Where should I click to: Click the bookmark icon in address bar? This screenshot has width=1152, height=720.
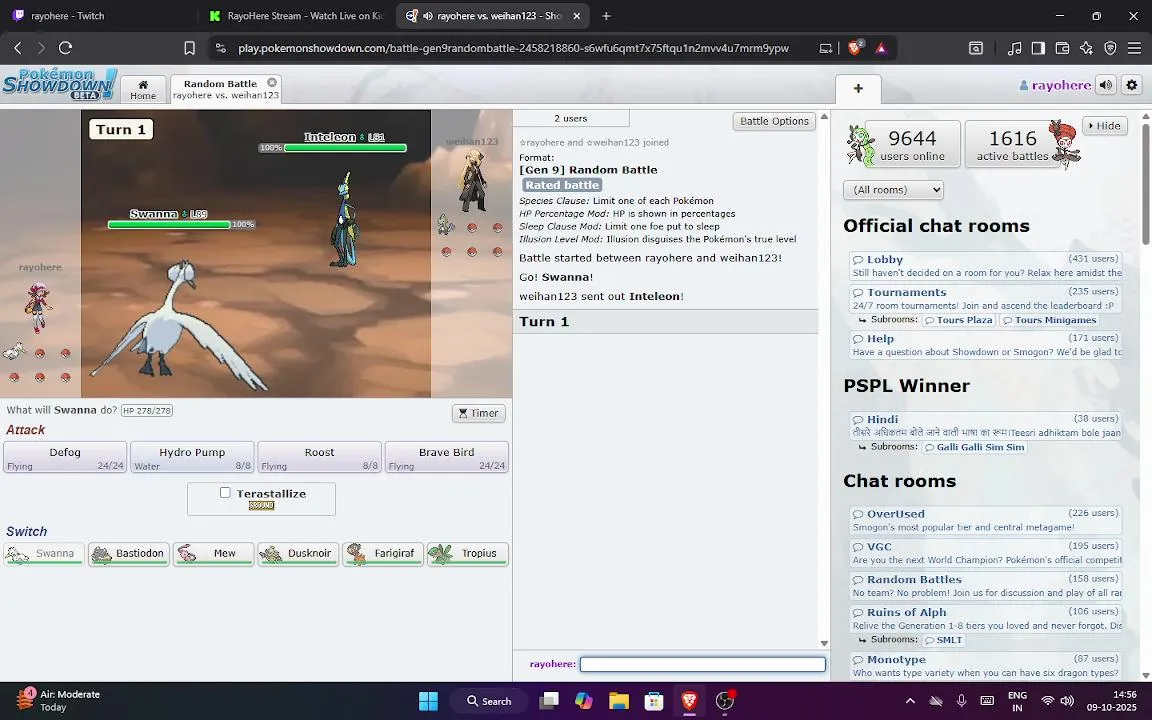(x=190, y=48)
